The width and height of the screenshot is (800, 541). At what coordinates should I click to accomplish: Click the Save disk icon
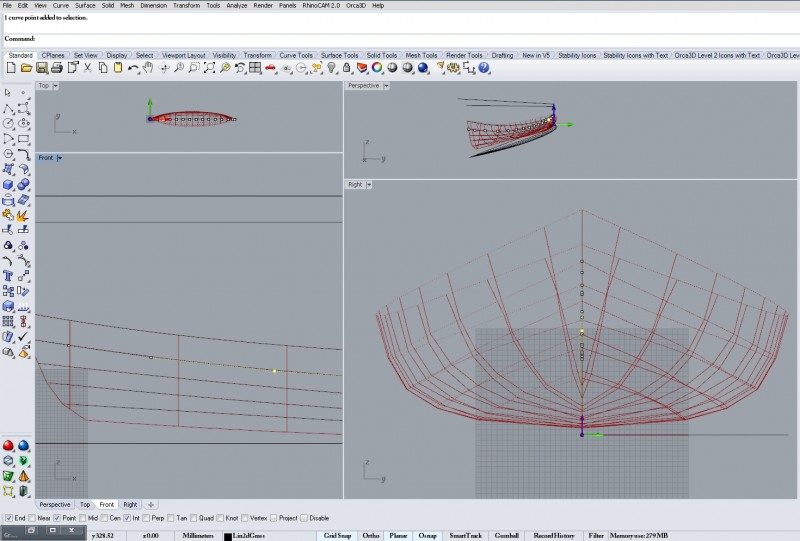[x=42, y=68]
